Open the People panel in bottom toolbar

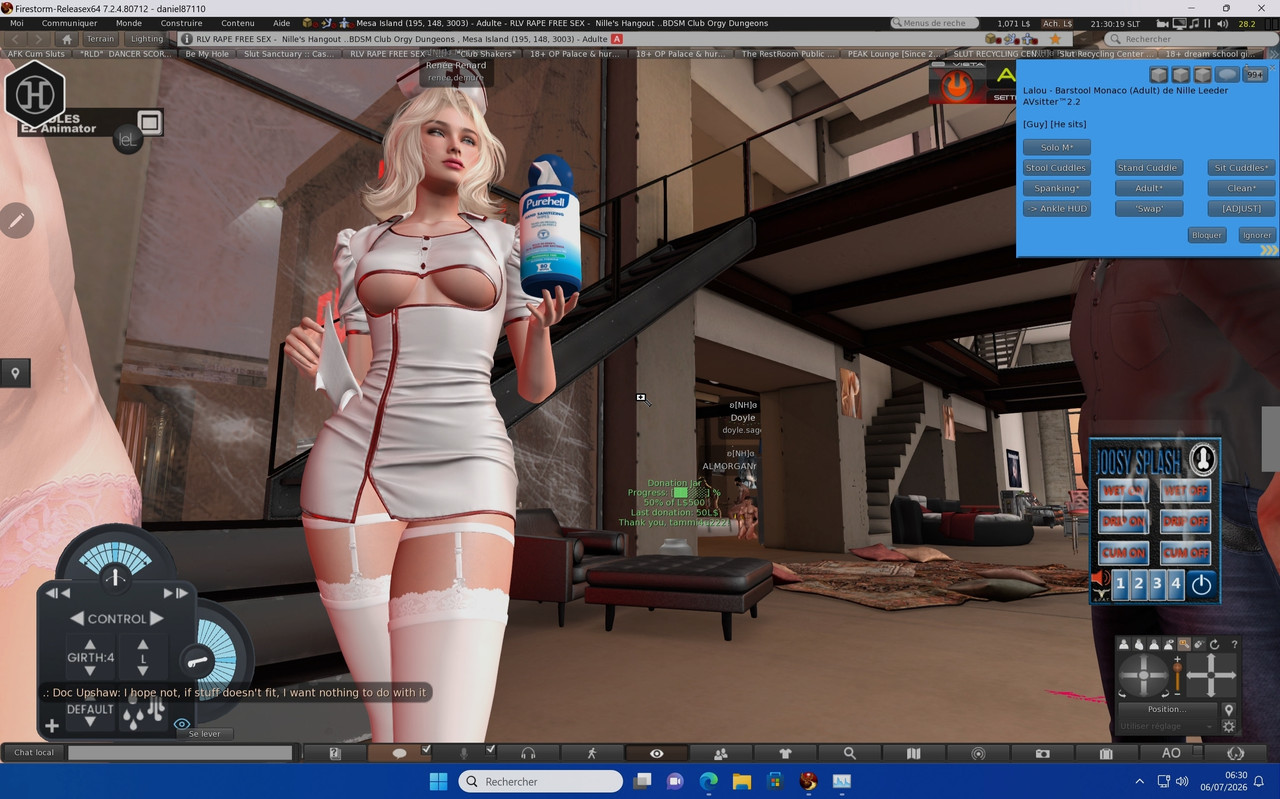[720, 753]
